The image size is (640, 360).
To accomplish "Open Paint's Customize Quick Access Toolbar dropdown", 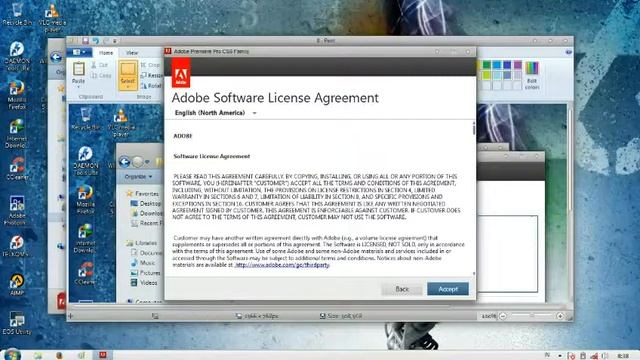I will (115, 41).
